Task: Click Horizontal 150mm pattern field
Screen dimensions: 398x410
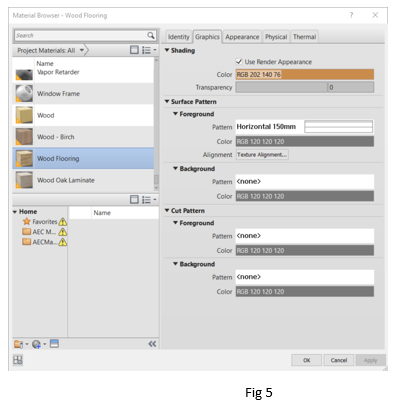Action: 305,127
